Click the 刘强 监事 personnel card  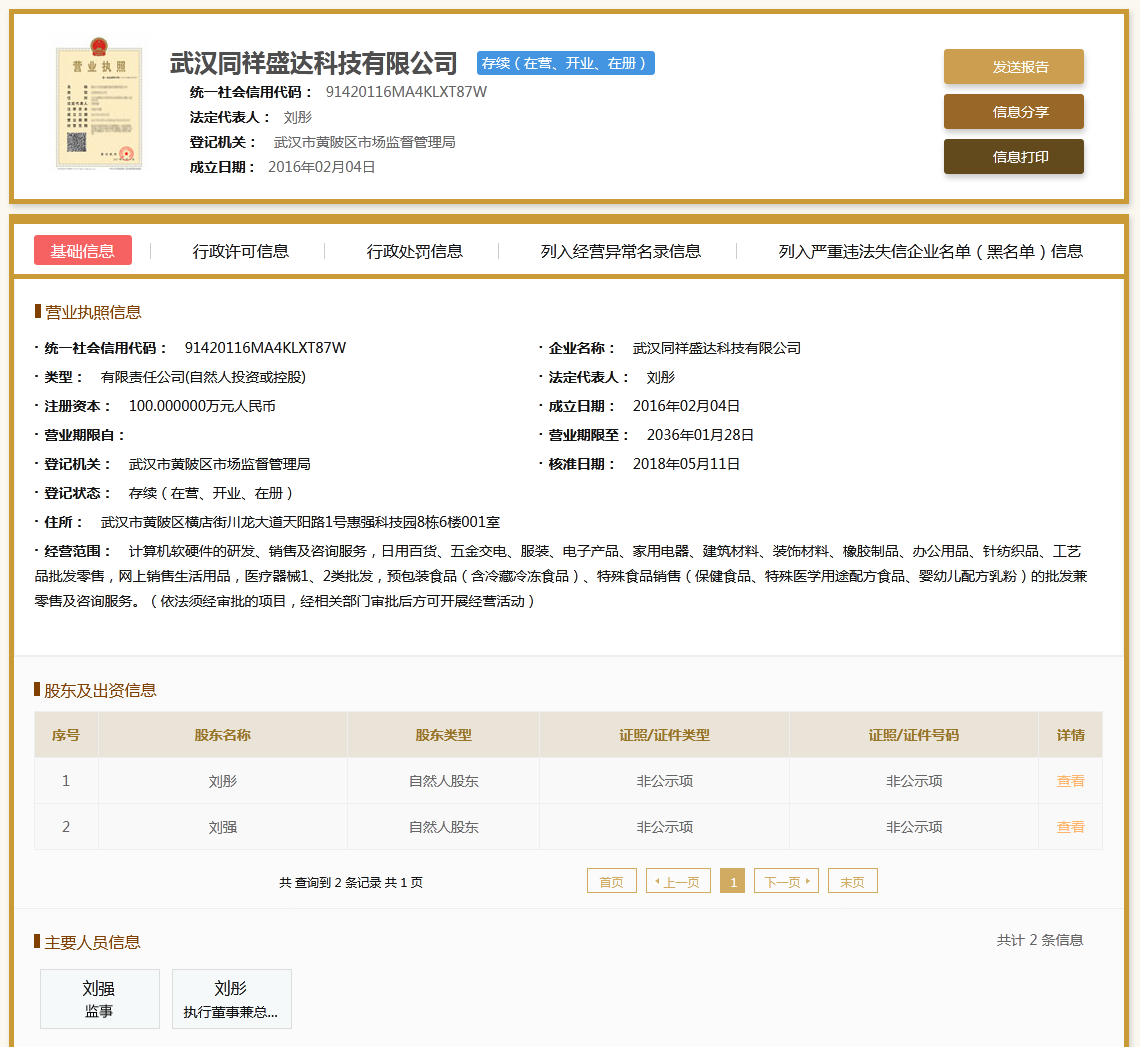tap(99, 998)
